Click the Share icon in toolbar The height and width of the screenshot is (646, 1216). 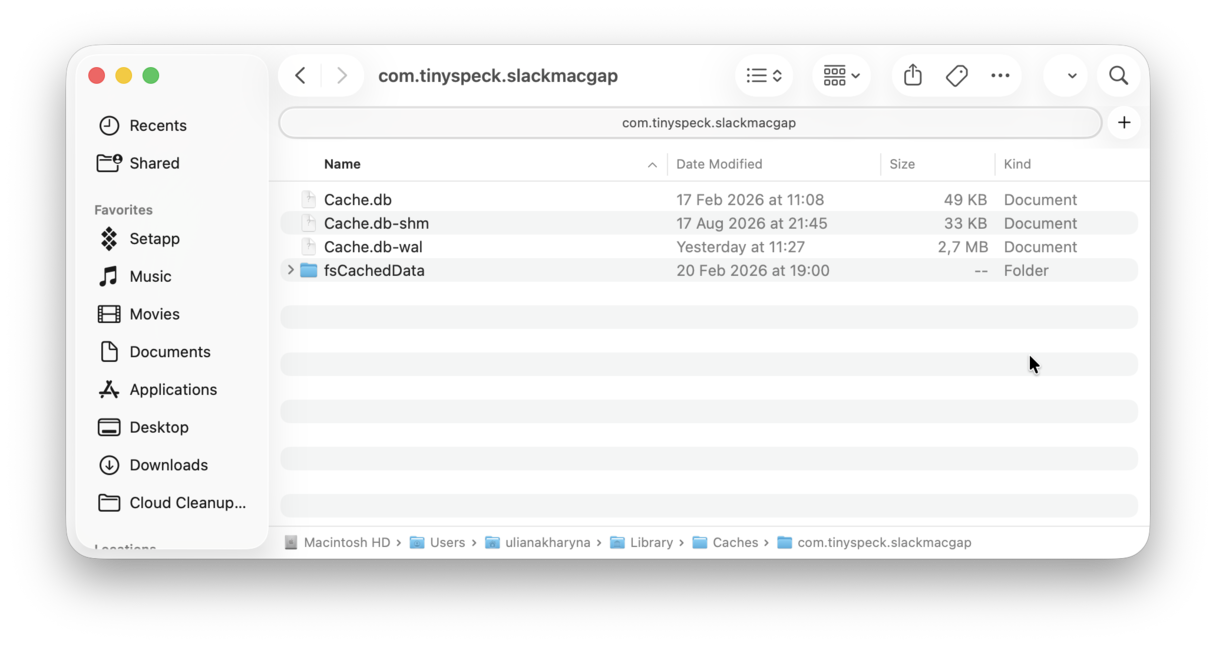[x=913, y=75]
